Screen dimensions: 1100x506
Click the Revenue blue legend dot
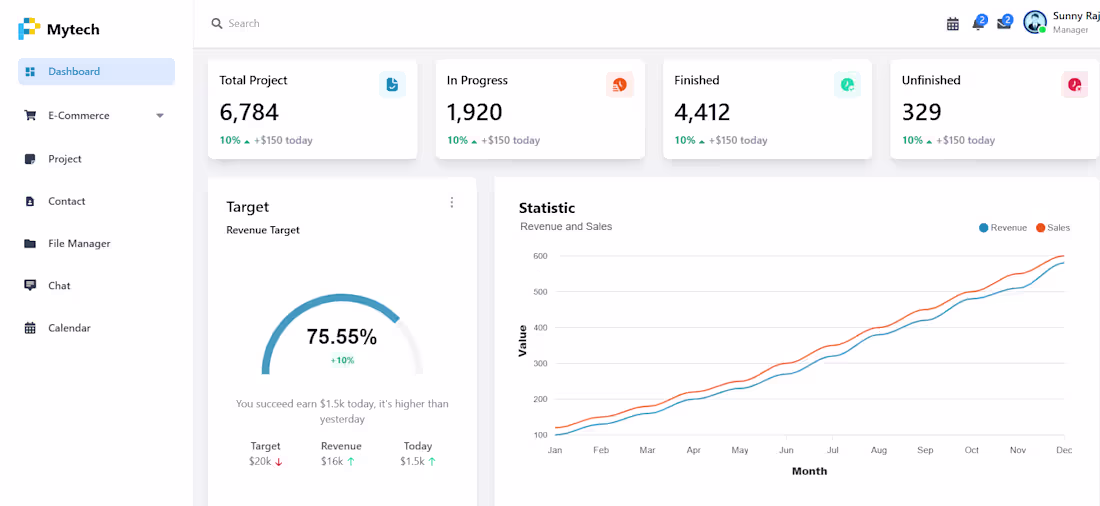pyautogui.click(x=984, y=227)
